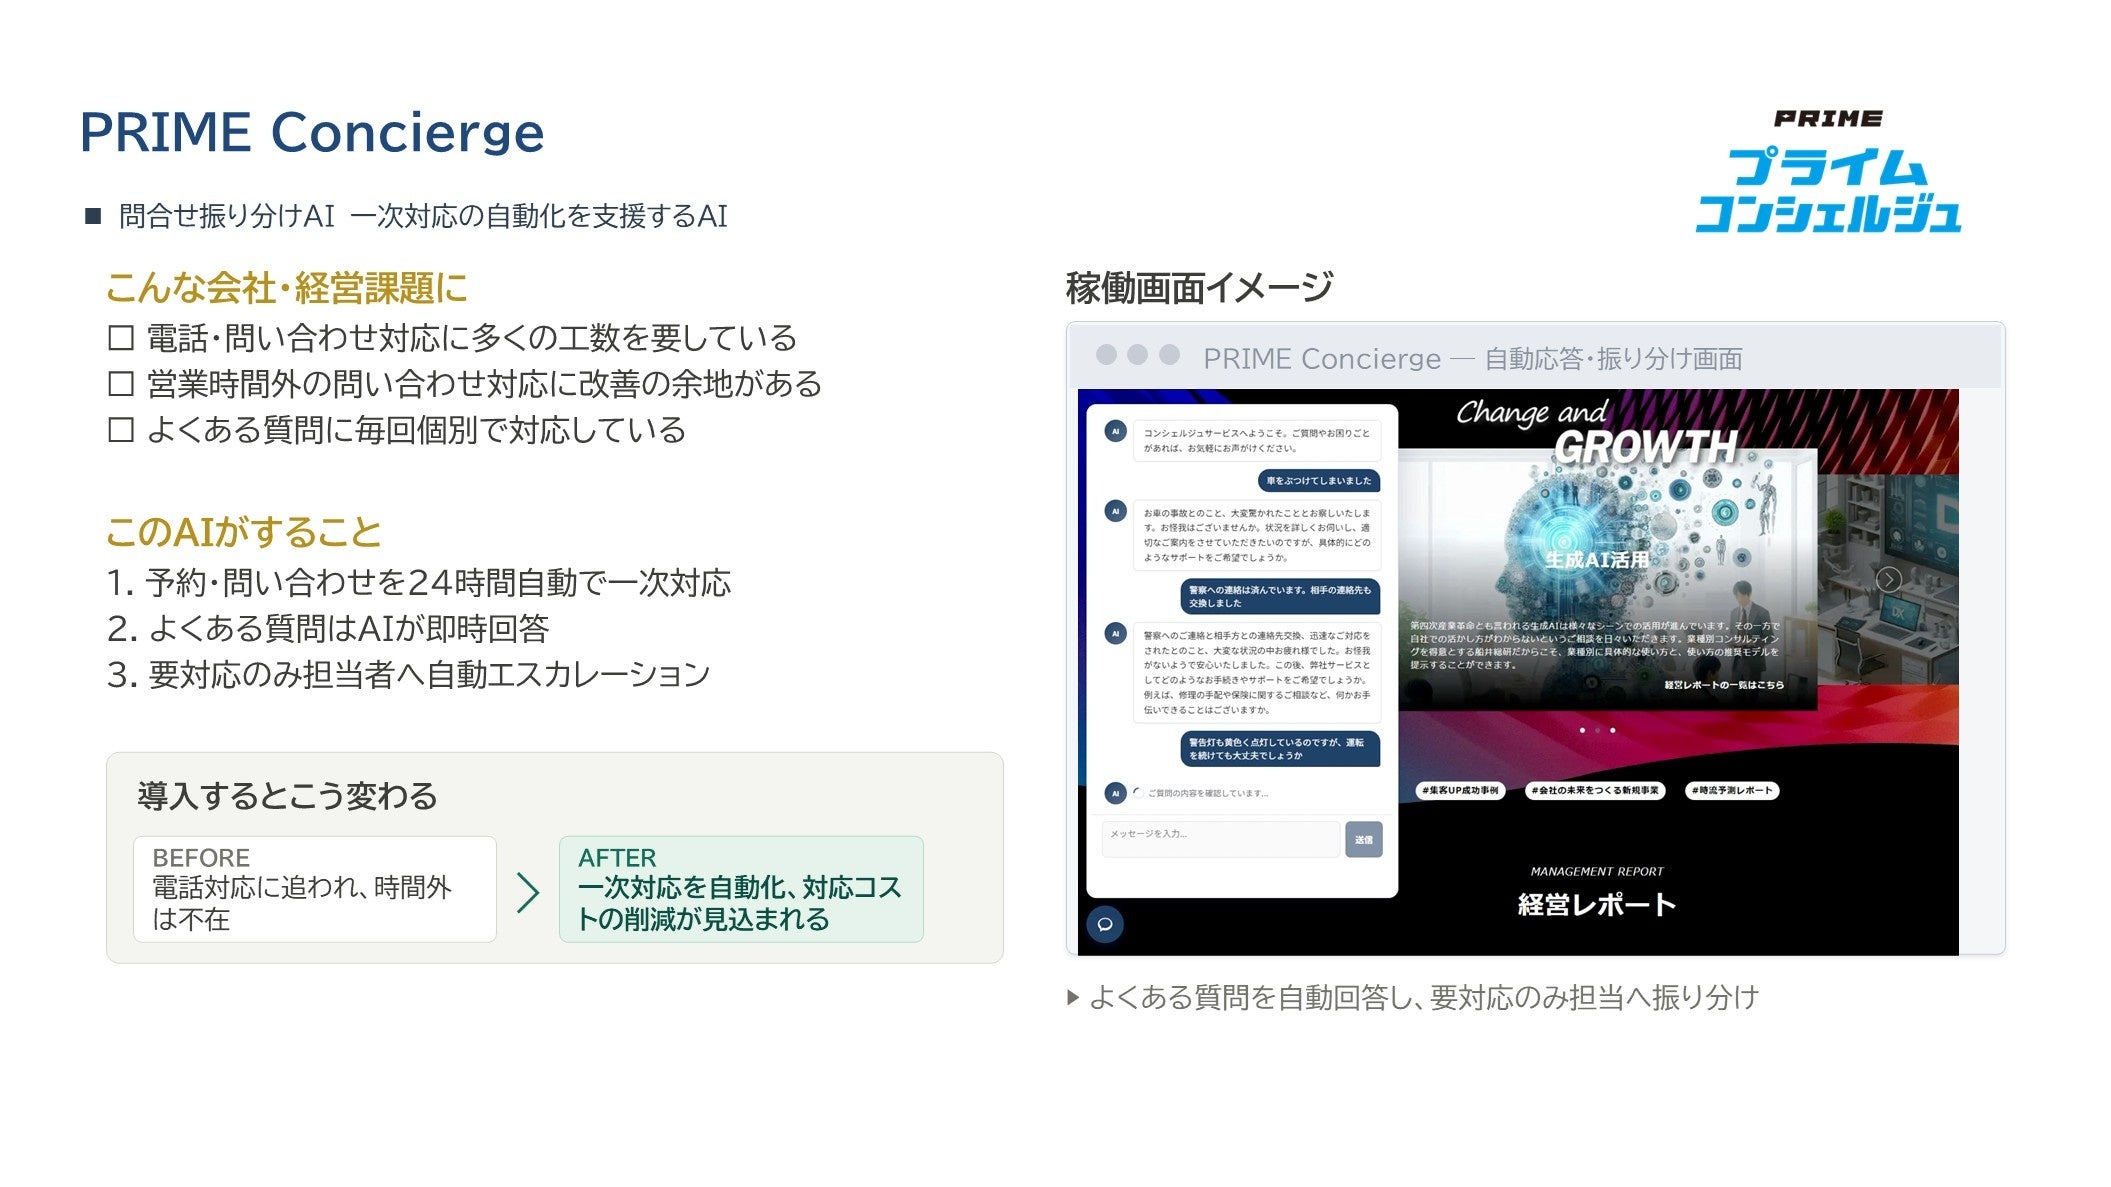Send the message with the 送信 button
The image size is (2111, 1187).
[x=1364, y=839]
